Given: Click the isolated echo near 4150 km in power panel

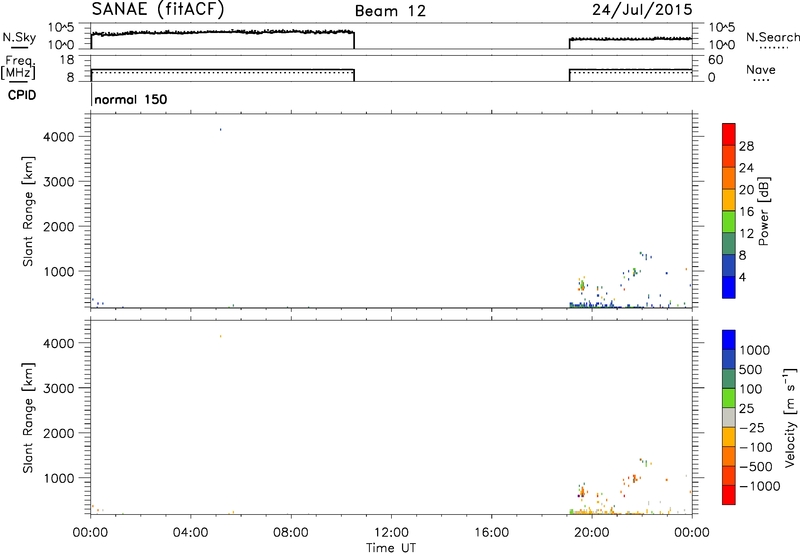Looking at the screenshot, I should [x=220, y=130].
